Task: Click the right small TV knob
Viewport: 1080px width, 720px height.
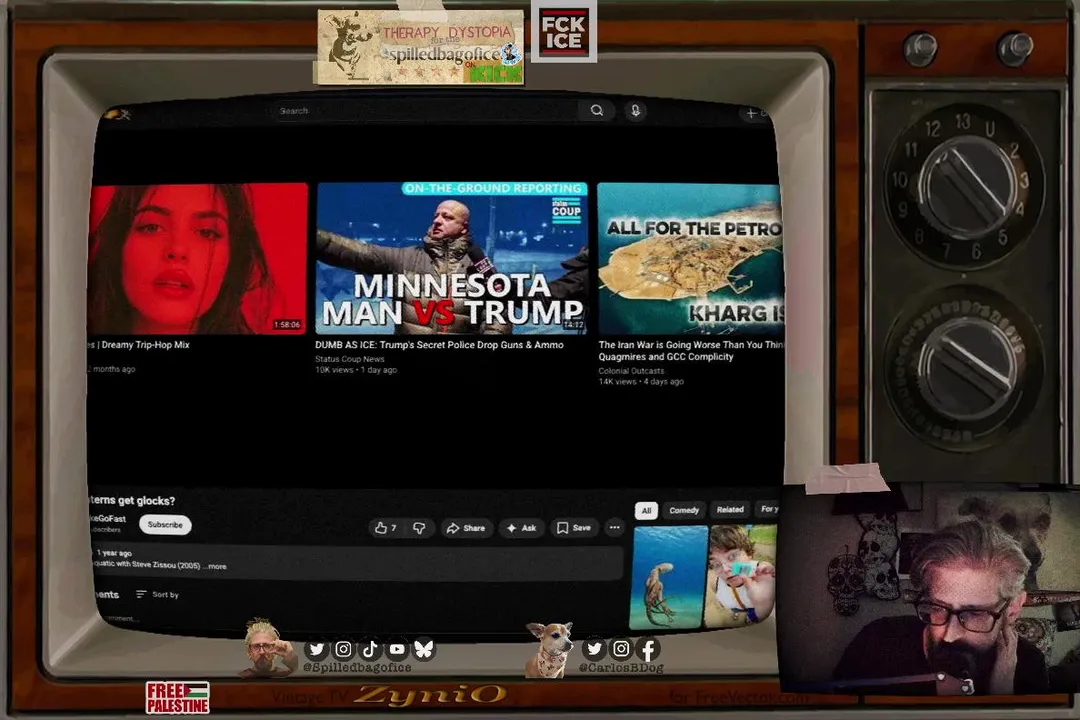Action: 1015,48
